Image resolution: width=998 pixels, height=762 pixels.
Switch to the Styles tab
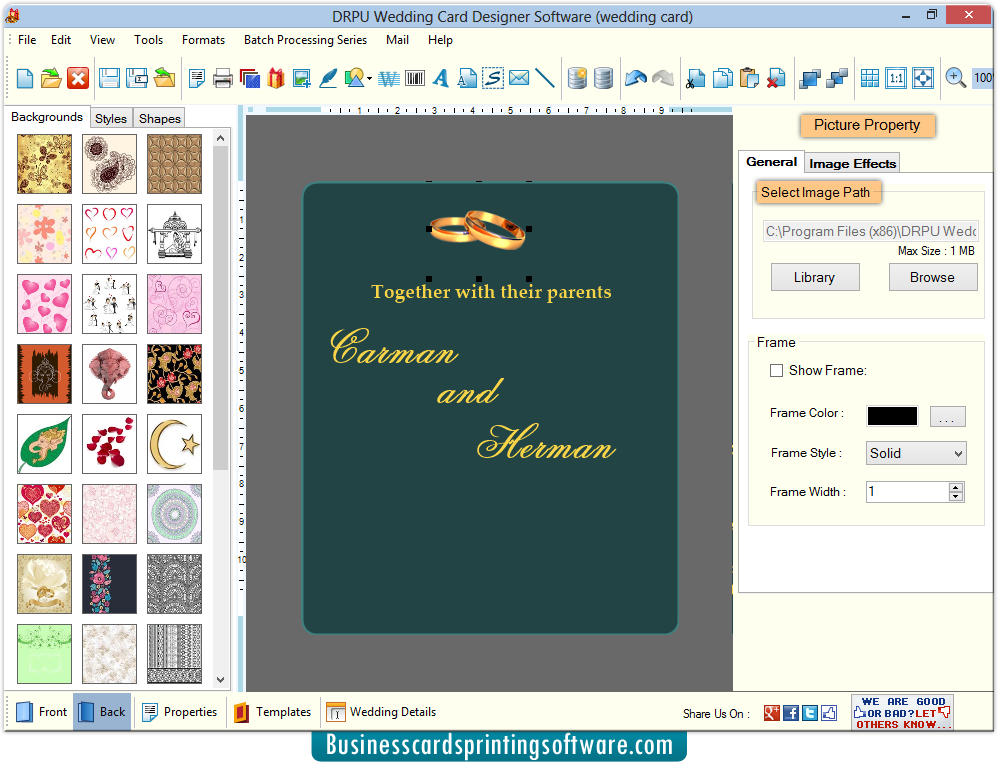pos(111,118)
